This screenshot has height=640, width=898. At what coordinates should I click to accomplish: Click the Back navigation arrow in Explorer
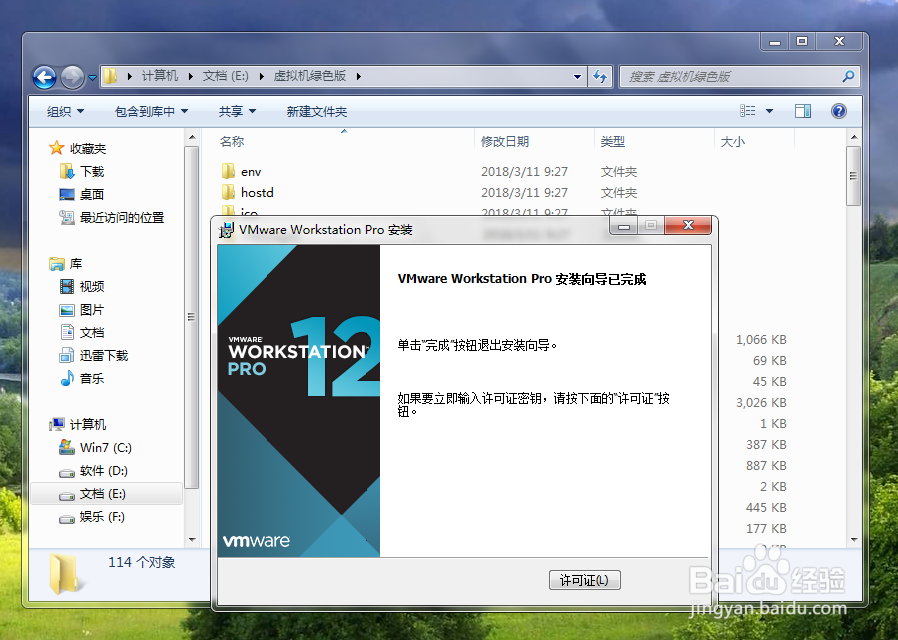click(x=44, y=77)
